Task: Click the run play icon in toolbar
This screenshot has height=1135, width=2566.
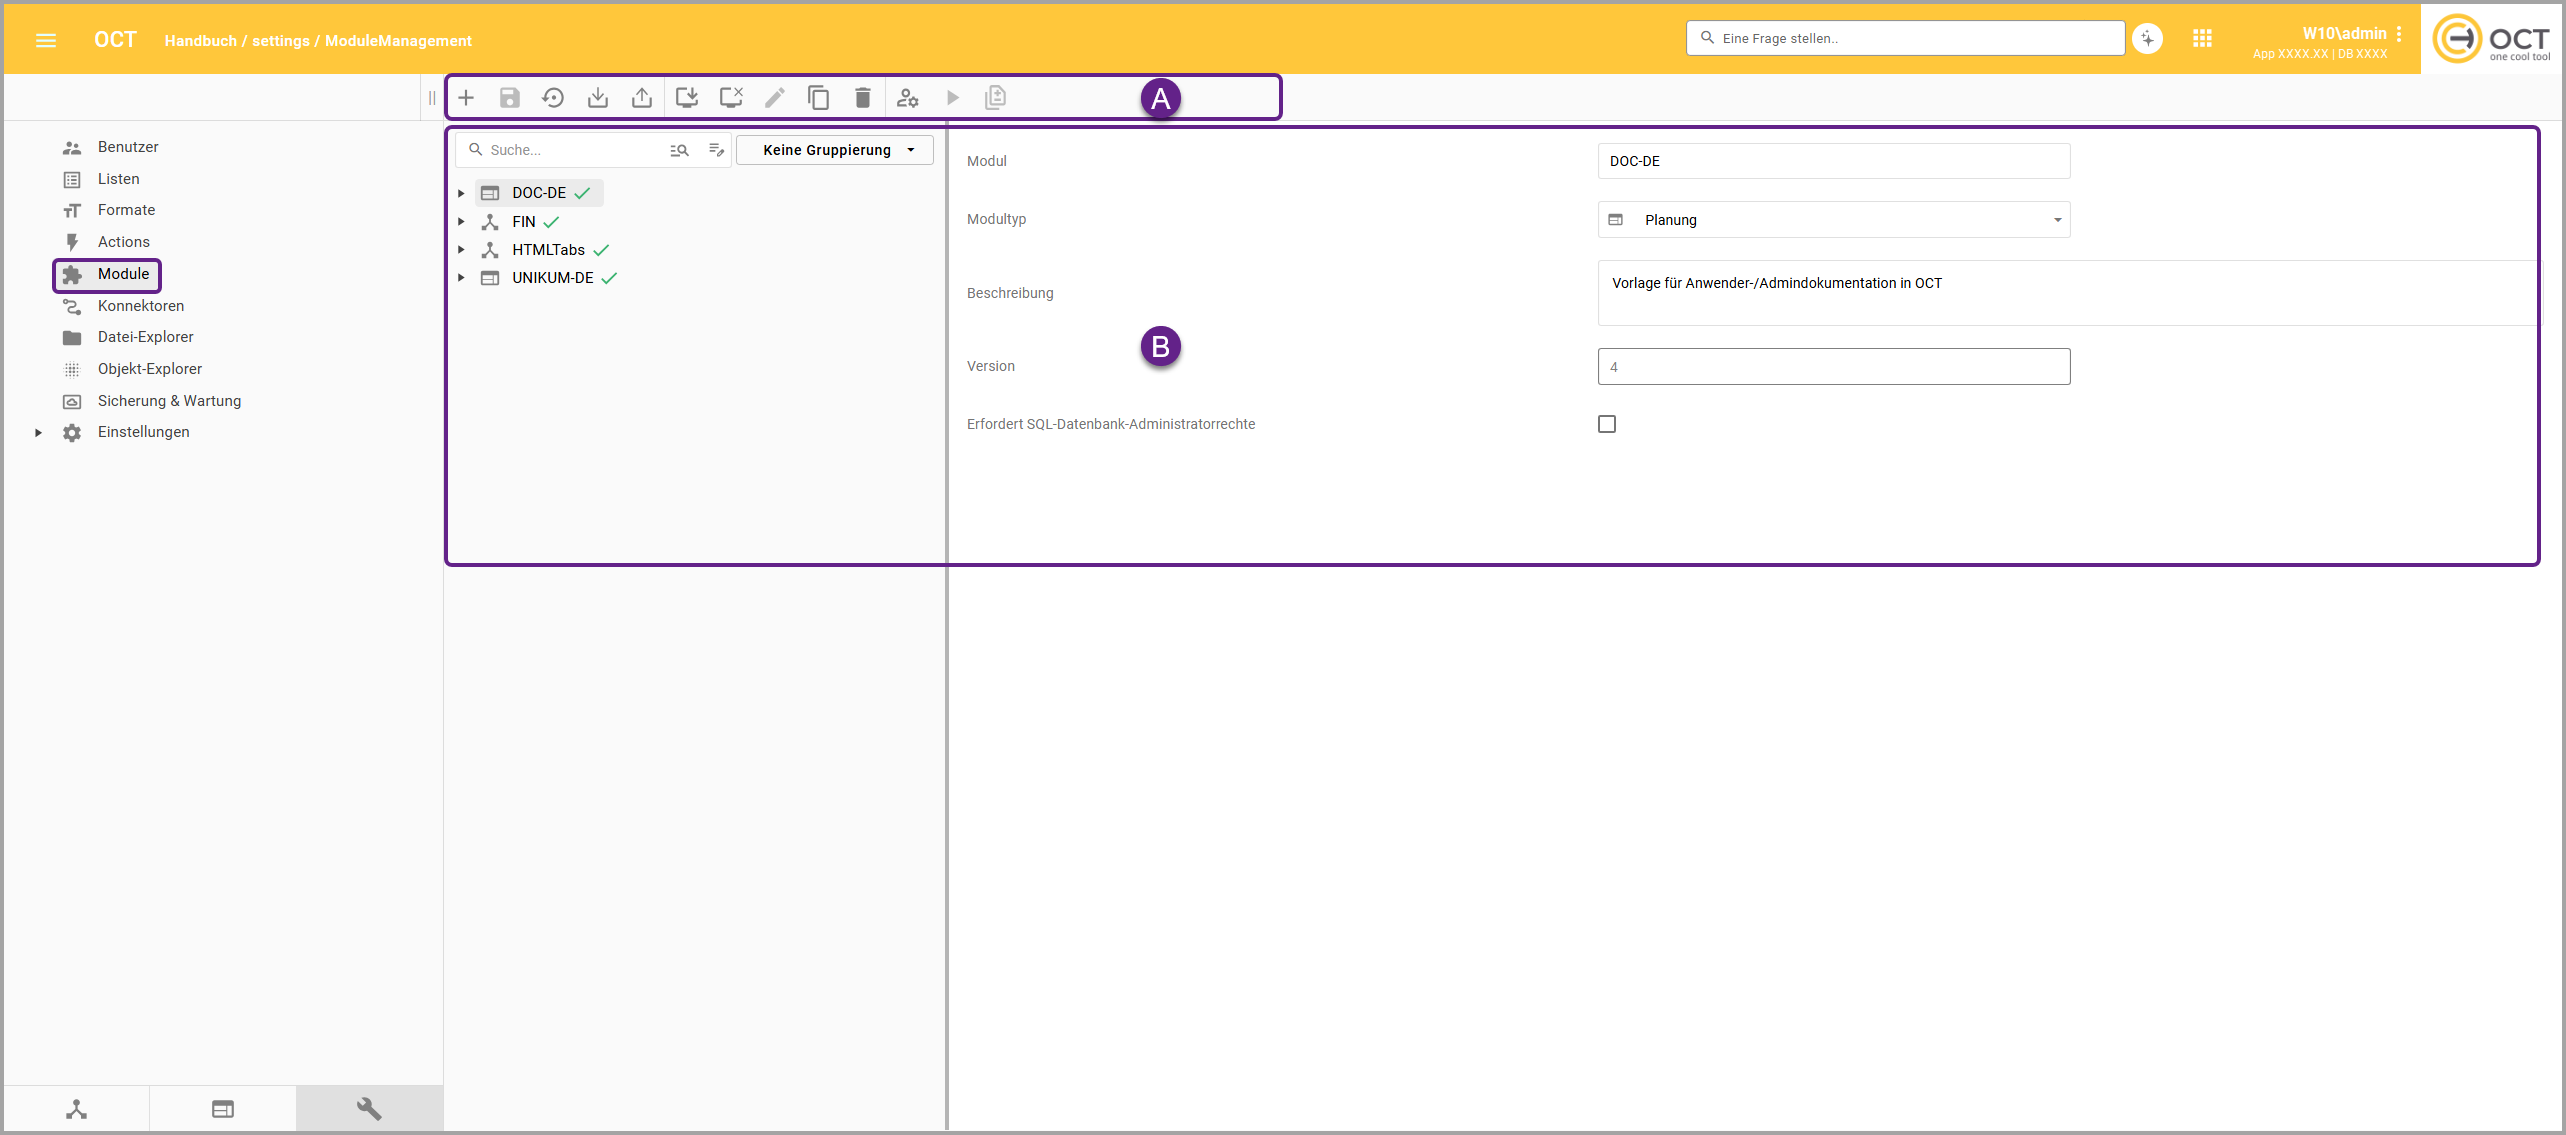Action: tap(952, 98)
